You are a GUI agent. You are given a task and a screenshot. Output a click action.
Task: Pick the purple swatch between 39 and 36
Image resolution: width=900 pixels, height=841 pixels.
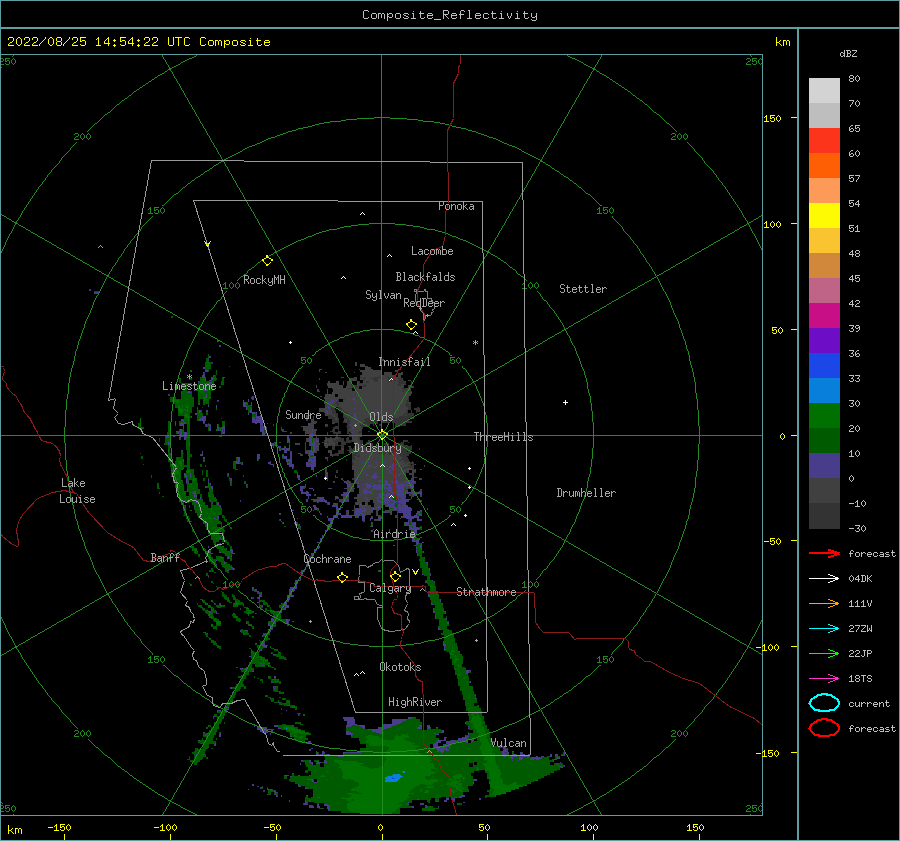coord(824,340)
